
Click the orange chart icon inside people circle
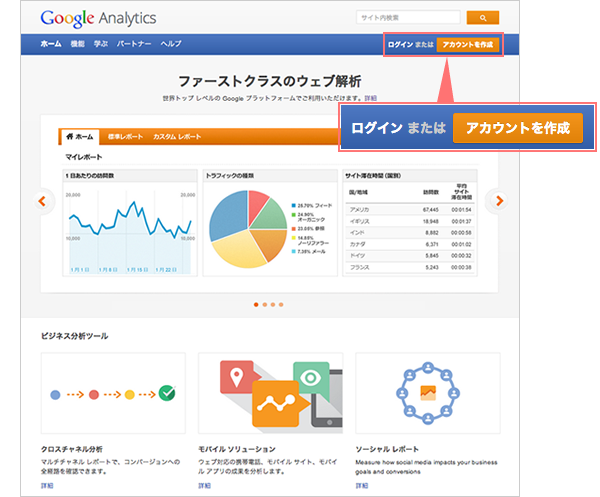(428, 393)
